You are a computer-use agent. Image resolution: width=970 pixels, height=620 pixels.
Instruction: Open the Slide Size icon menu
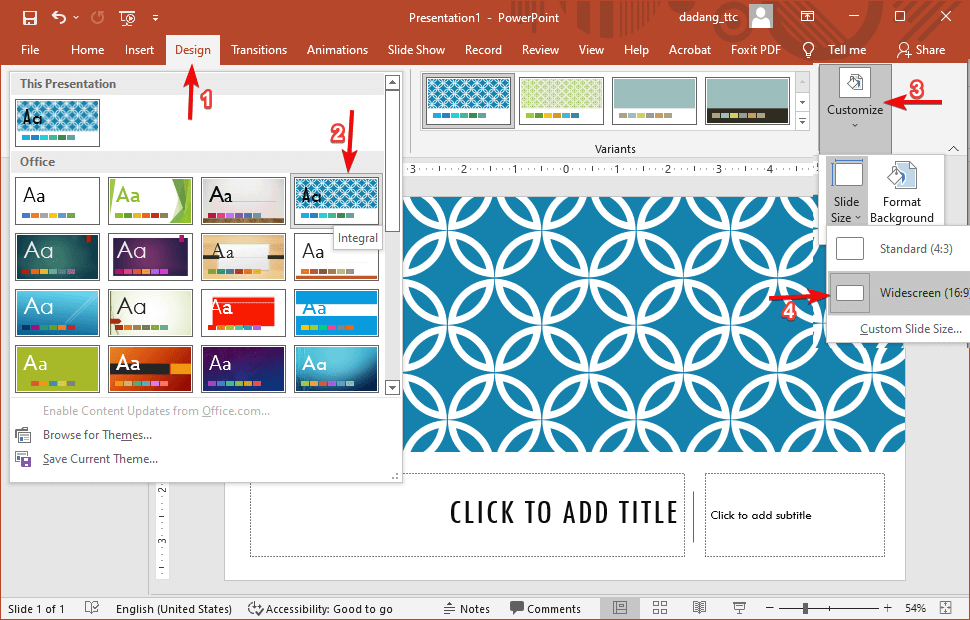(845, 192)
